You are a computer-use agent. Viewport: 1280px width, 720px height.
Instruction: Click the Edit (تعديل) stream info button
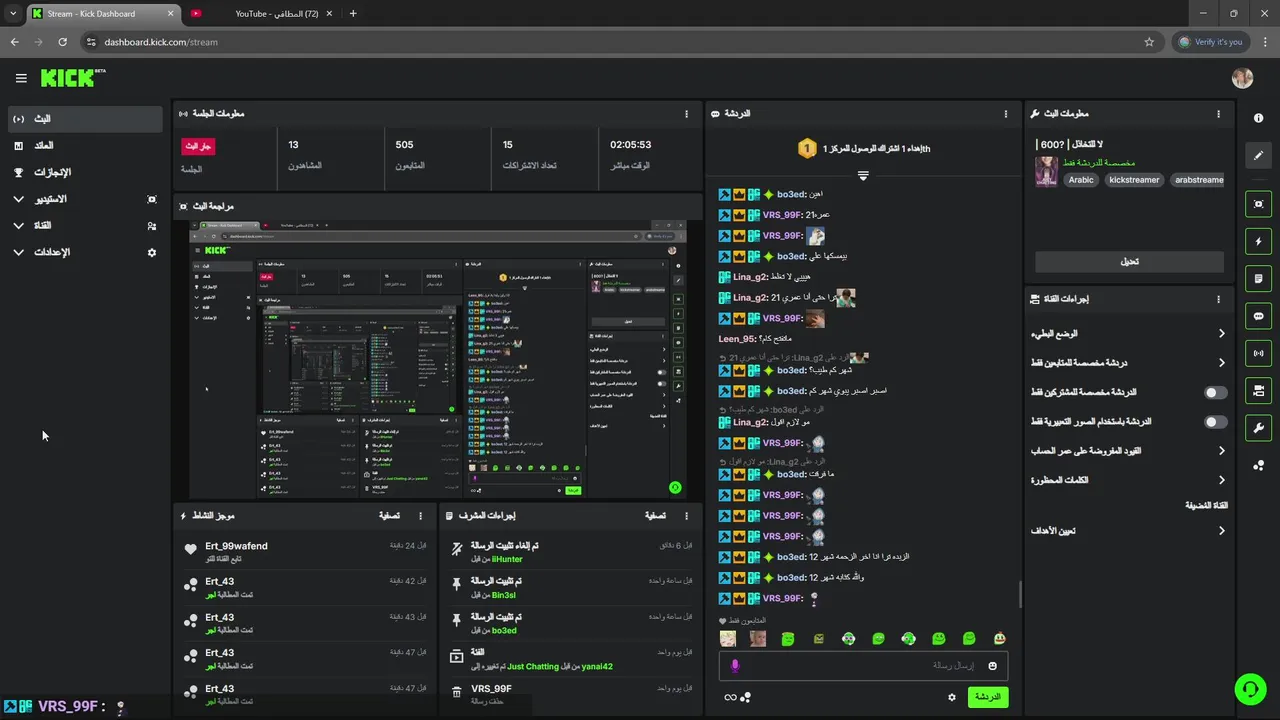pos(1129,262)
